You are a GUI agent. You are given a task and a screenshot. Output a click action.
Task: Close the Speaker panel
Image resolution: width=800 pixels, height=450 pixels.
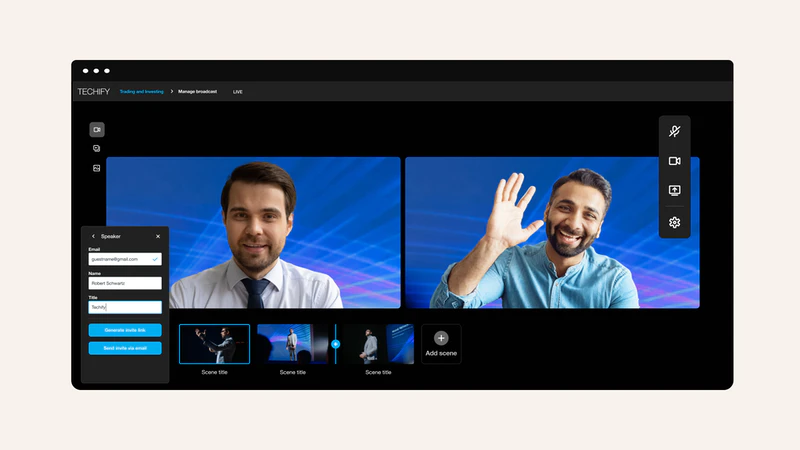pos(158,236)
